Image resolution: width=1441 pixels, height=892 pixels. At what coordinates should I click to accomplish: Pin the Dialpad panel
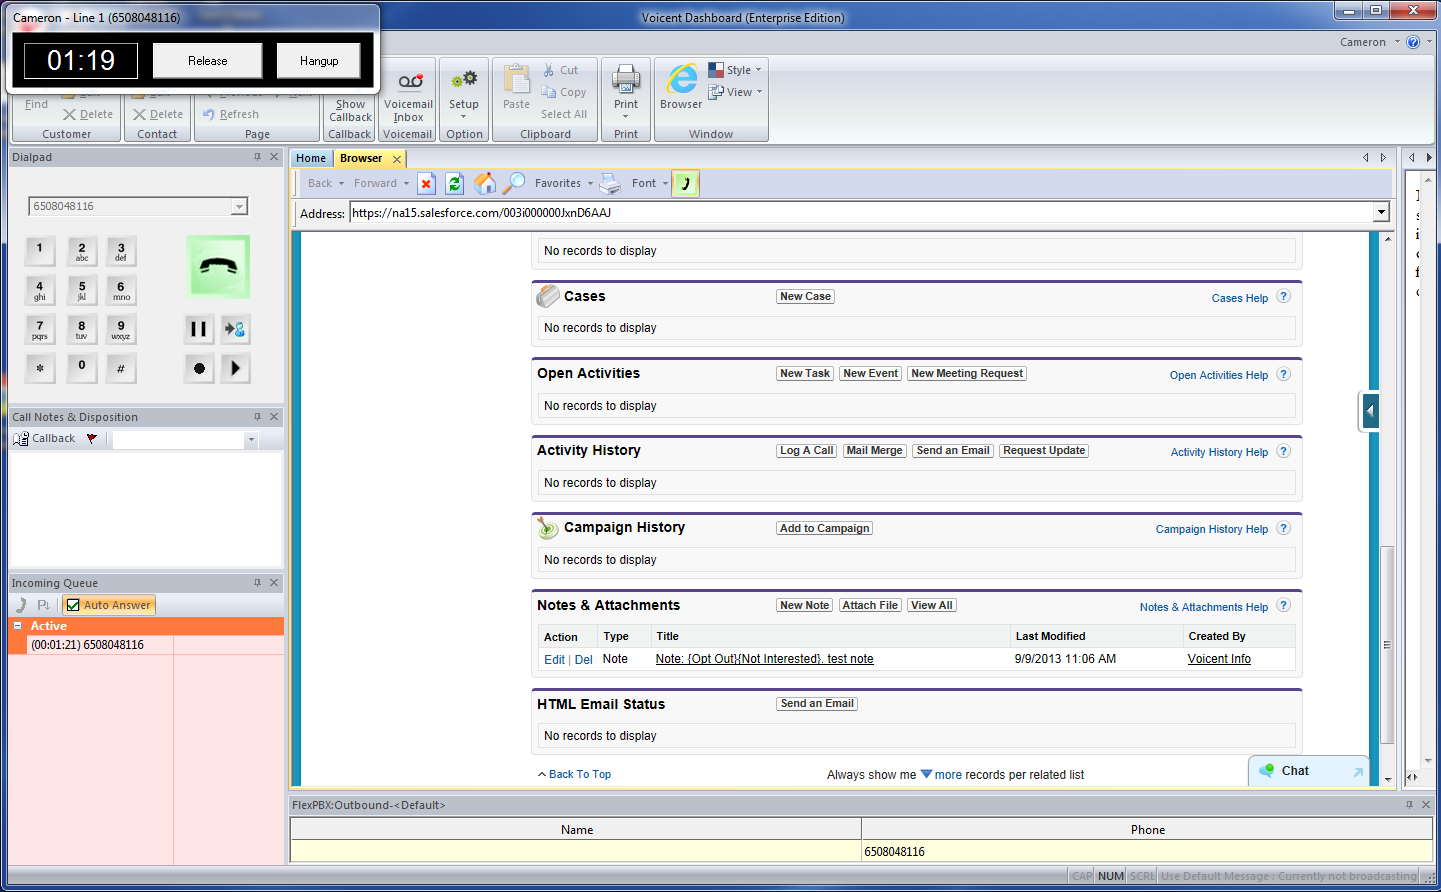tap(257, 157)
